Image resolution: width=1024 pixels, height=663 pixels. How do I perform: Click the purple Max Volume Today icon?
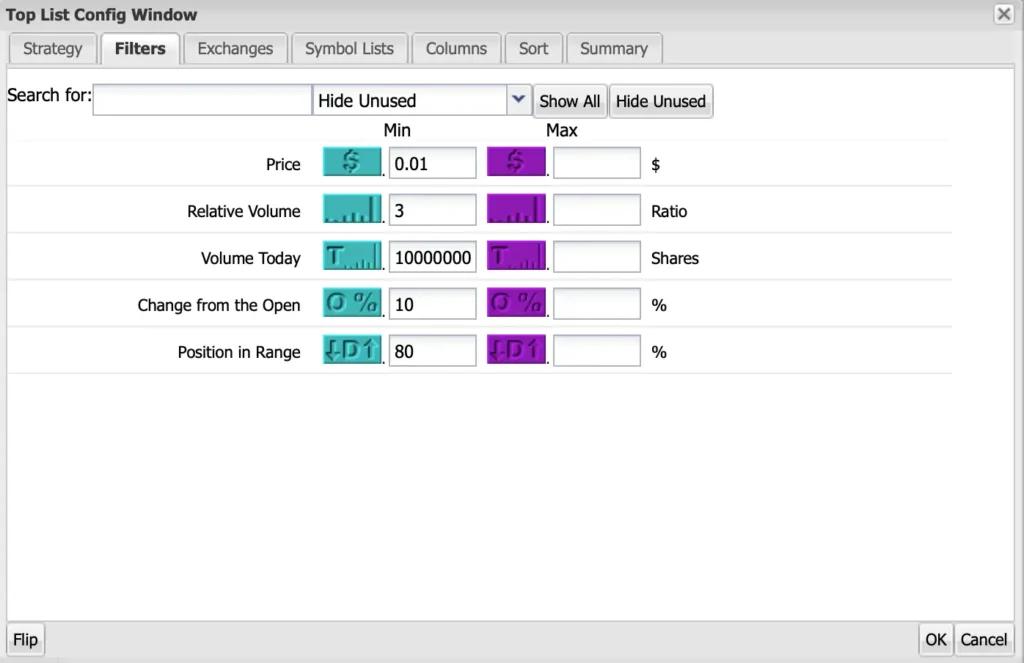516,257
